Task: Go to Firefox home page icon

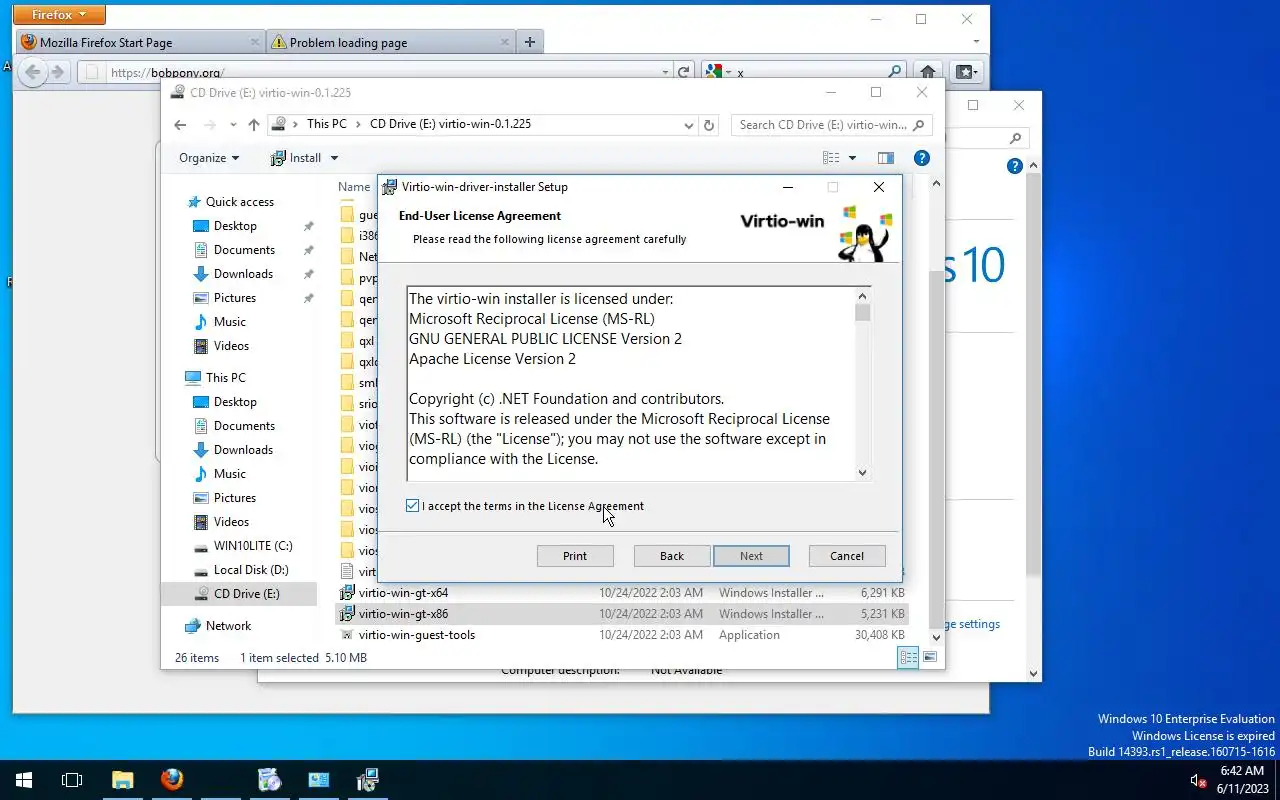Action: coord(928,72)
